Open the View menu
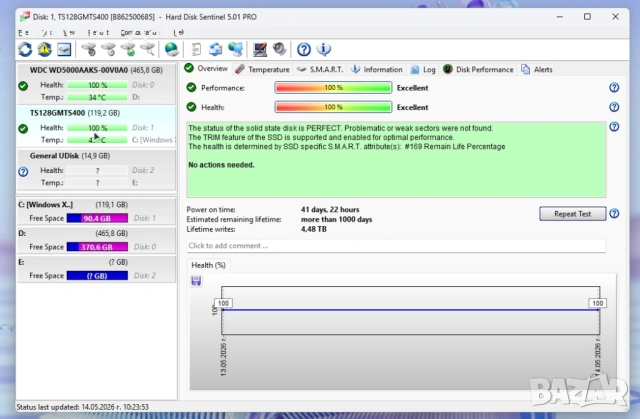Screen dimensions: 640x419 (x=69, y=33)
